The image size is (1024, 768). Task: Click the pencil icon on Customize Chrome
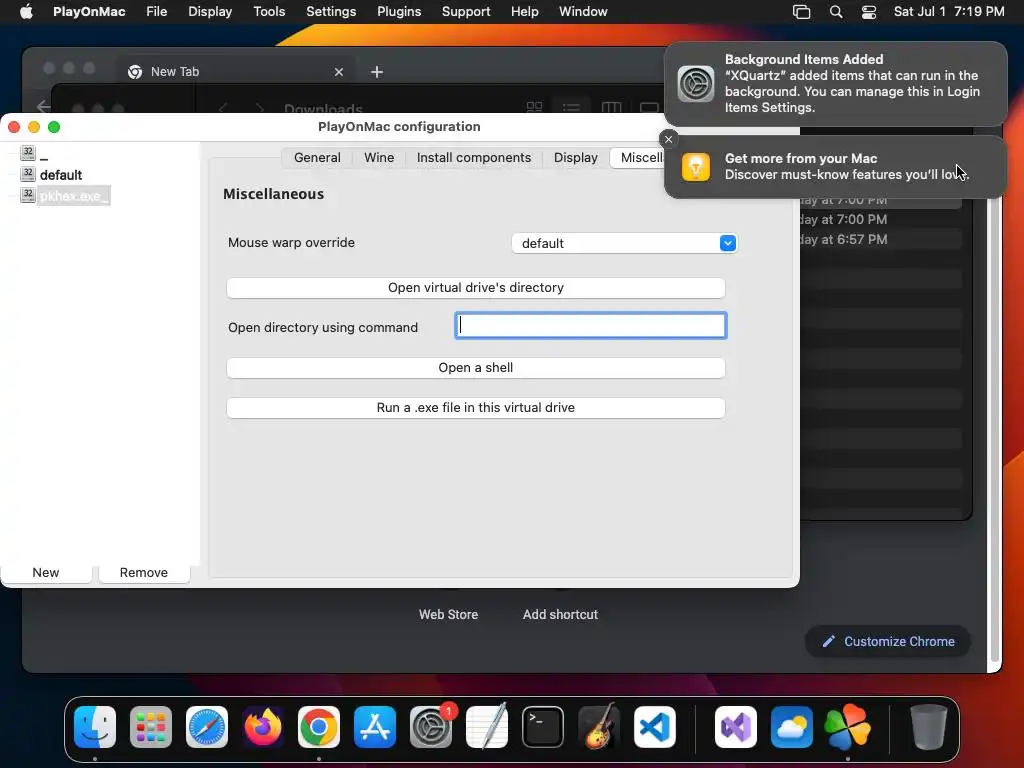828,641
